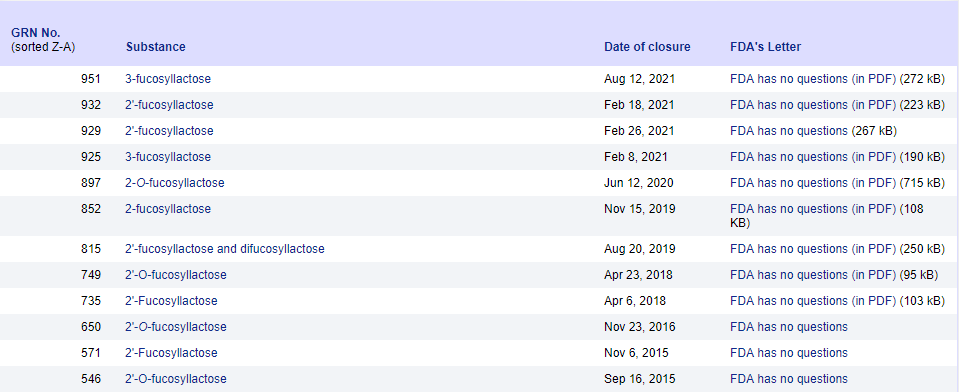Open 2'-Fucosyllactose substance for GRN 735
The height and width of the screenshot is (392, 959).
tap(171, 301)
